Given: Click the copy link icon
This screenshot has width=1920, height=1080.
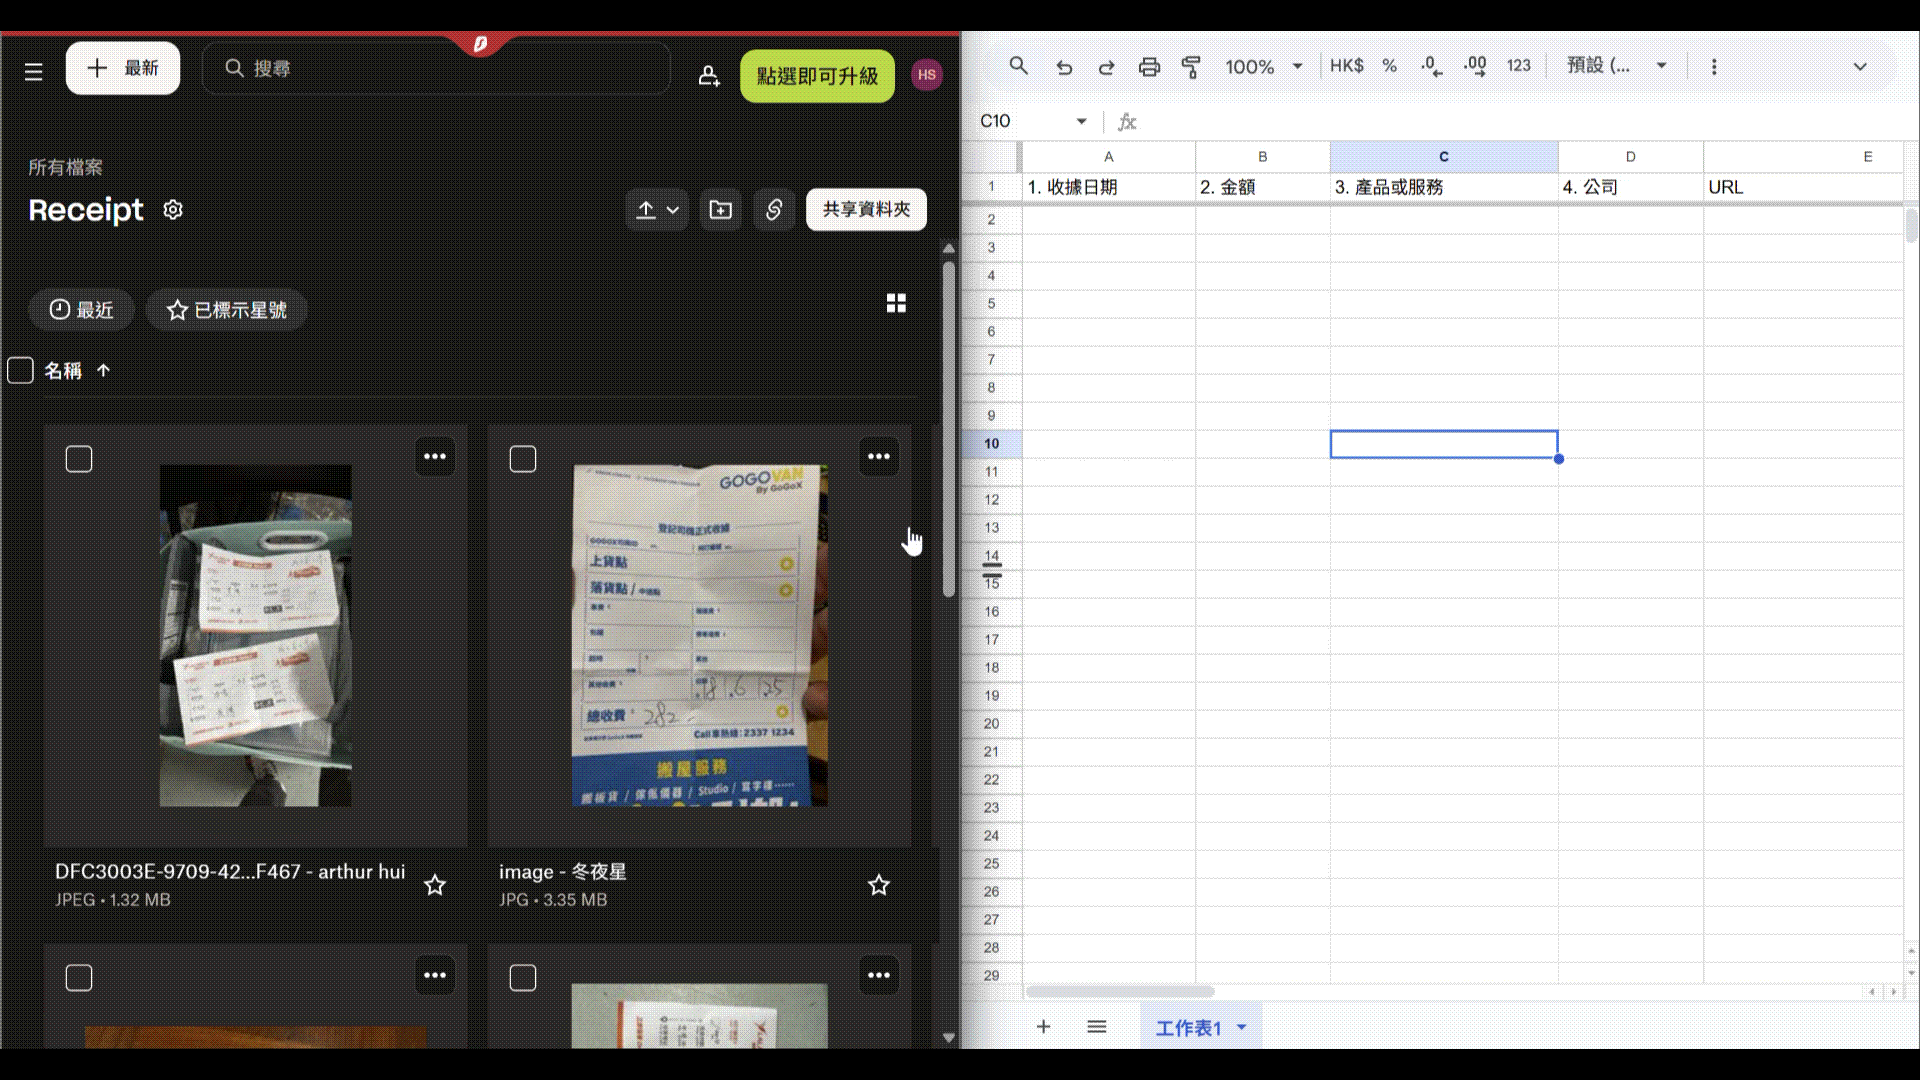Looking at the screenshot, I should (x=774, y=210).
